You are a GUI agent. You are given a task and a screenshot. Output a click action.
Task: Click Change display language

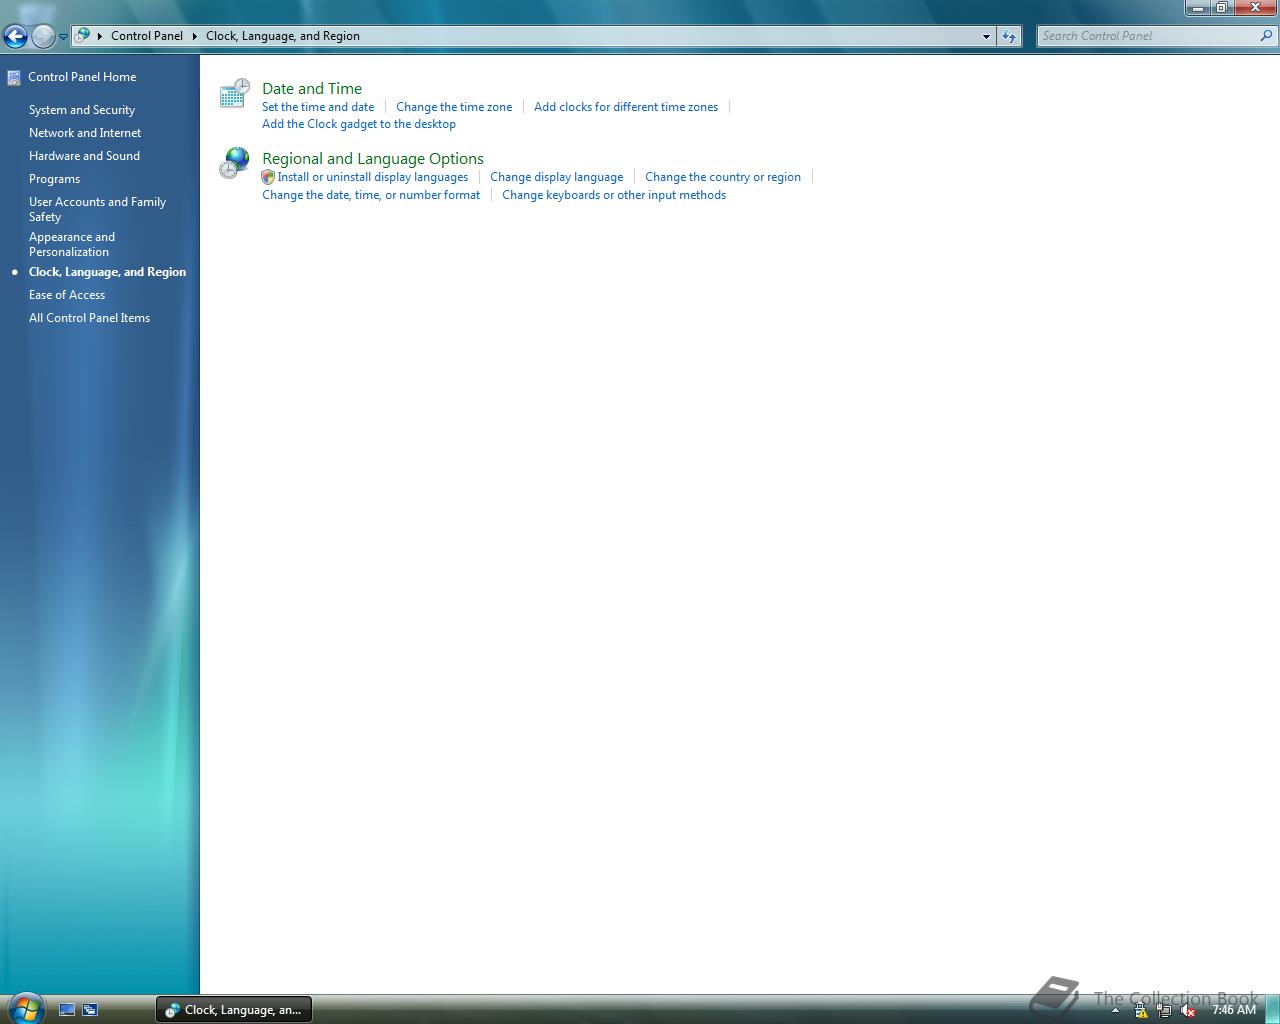(556, 177)
